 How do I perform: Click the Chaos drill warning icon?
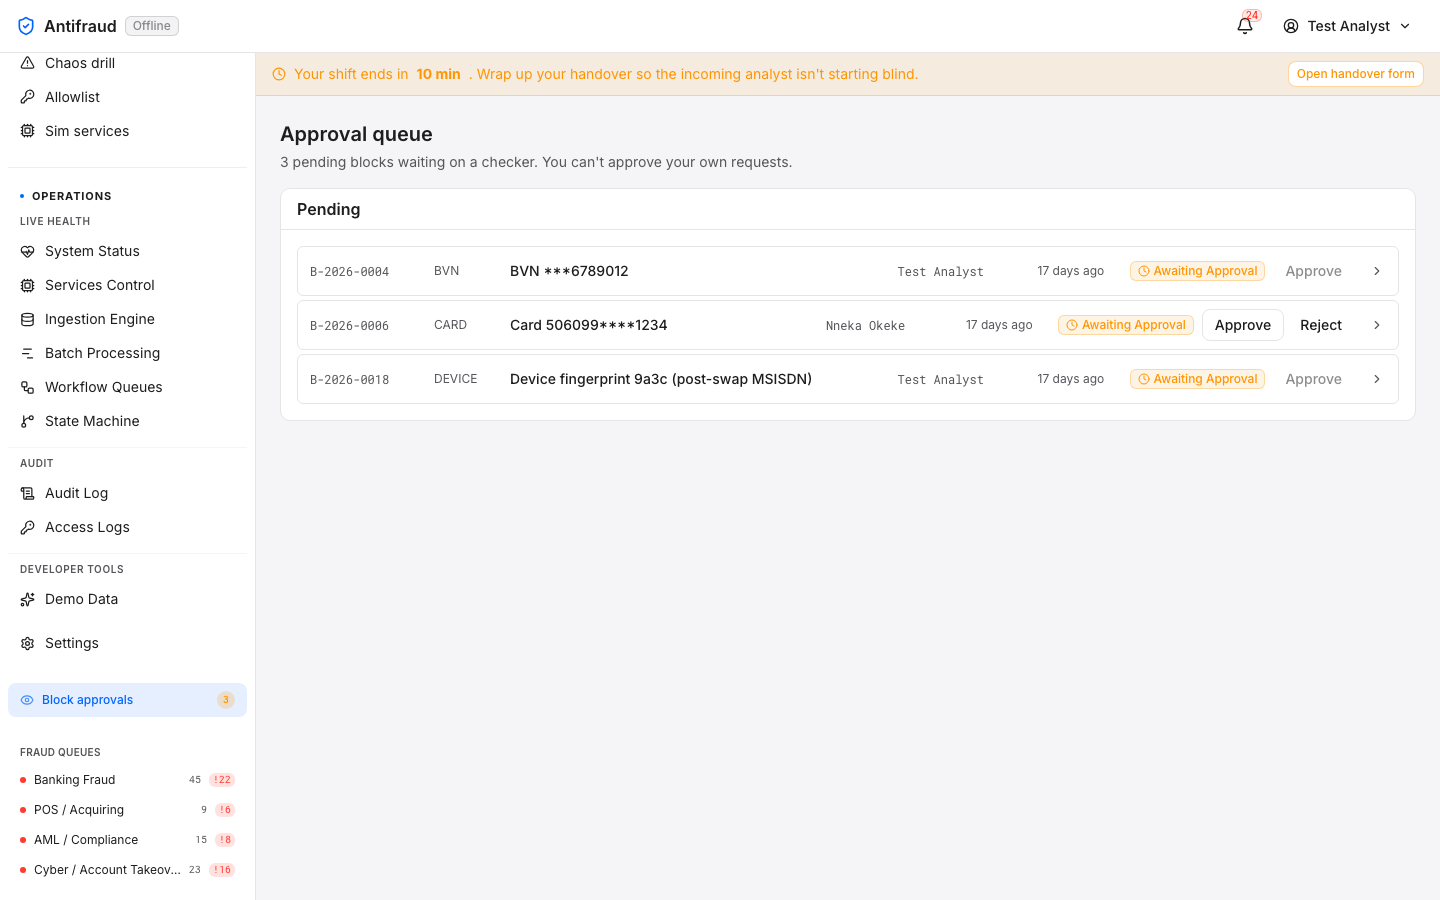(x=28, y=63)
